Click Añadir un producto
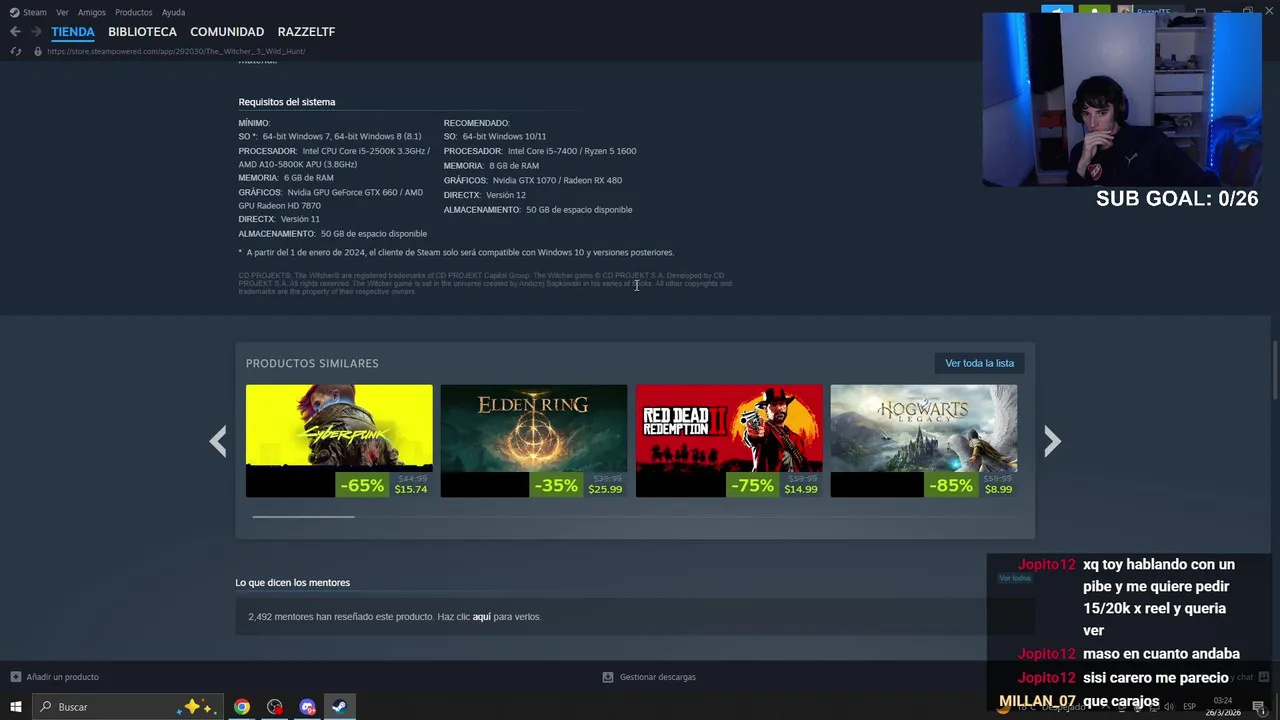 click(x=54, y=677)
